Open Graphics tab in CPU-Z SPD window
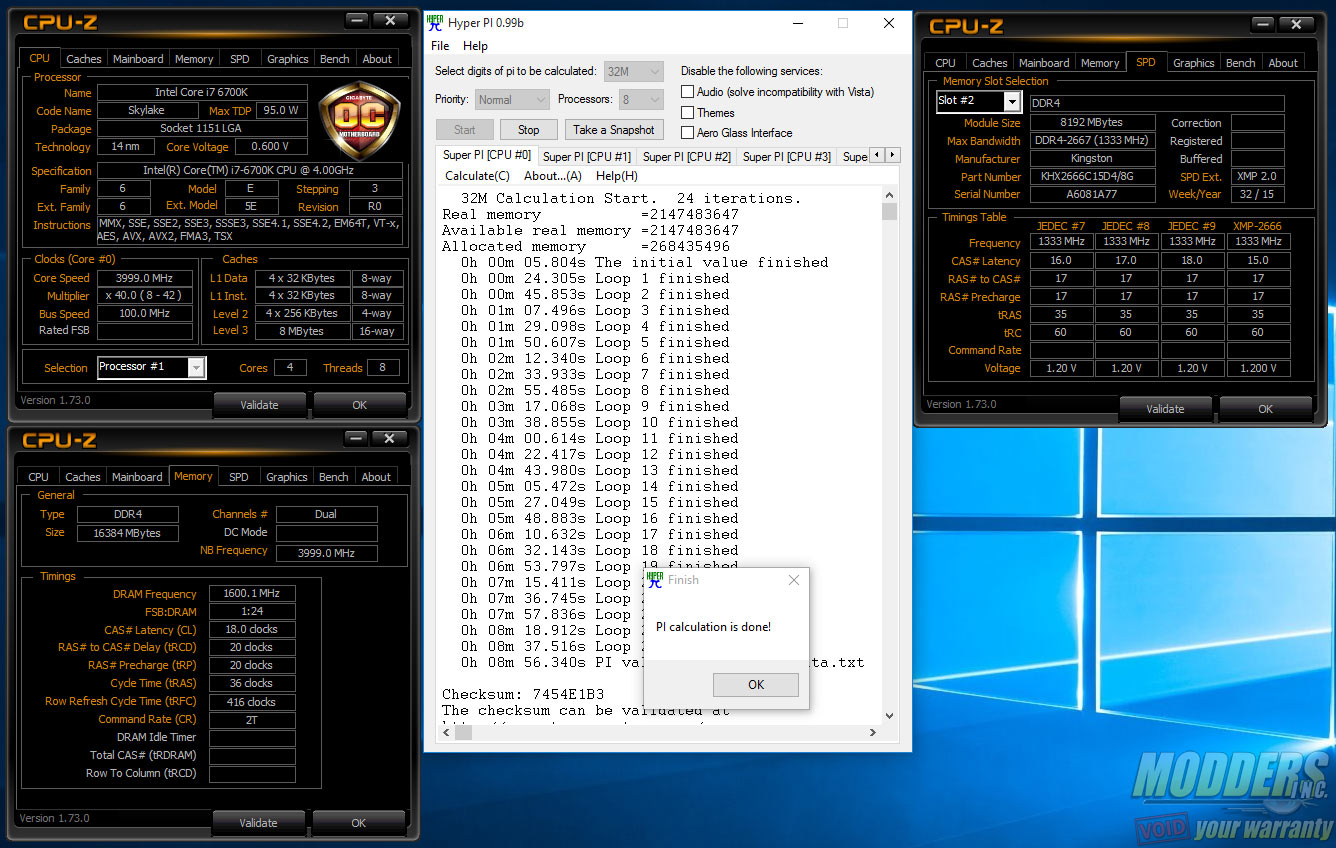1336x848 pixels. (1193, 63)
